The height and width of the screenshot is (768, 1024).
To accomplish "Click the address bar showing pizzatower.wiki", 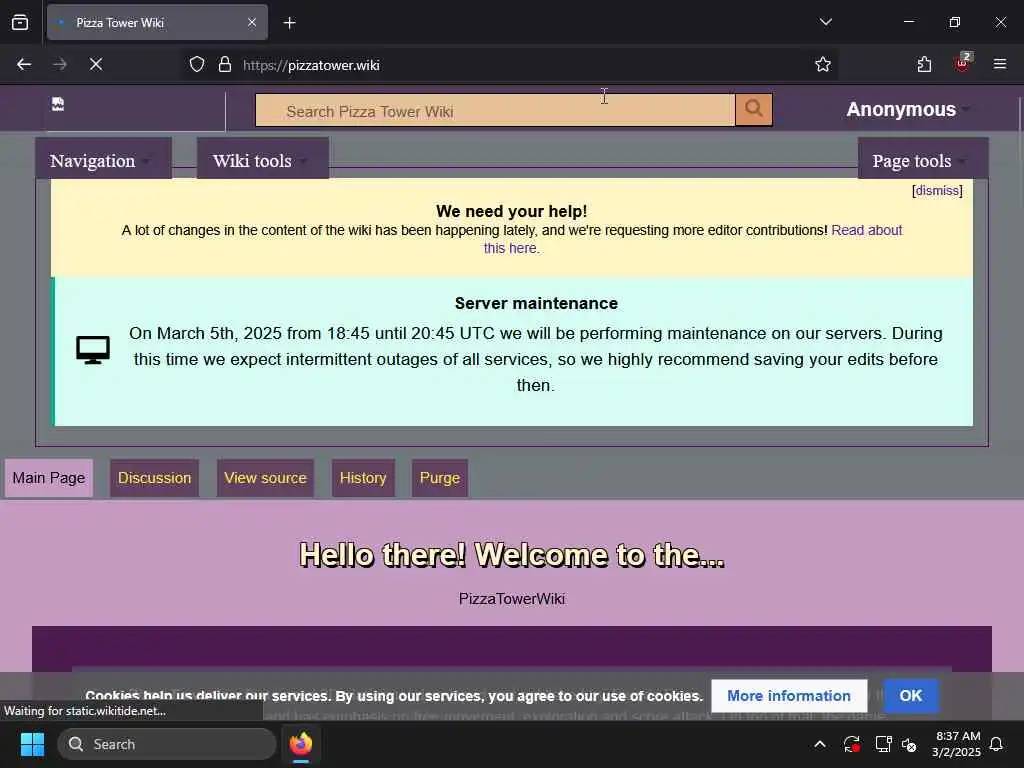I will coord(509,65).
